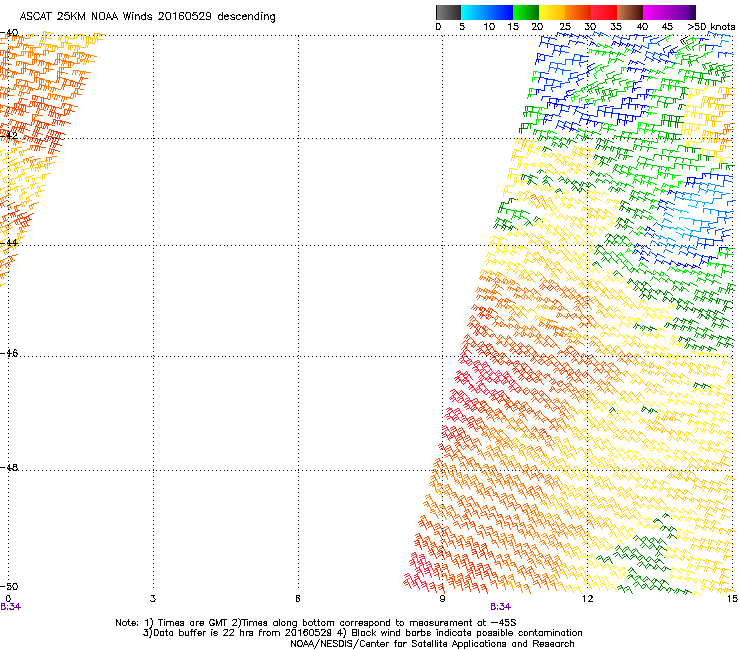Screen dimensions: 740x650
Task: Click the 'NOAA/NESDIS/Center for Satellite Applications and Research' credit
Action: (x=432, y=644)
